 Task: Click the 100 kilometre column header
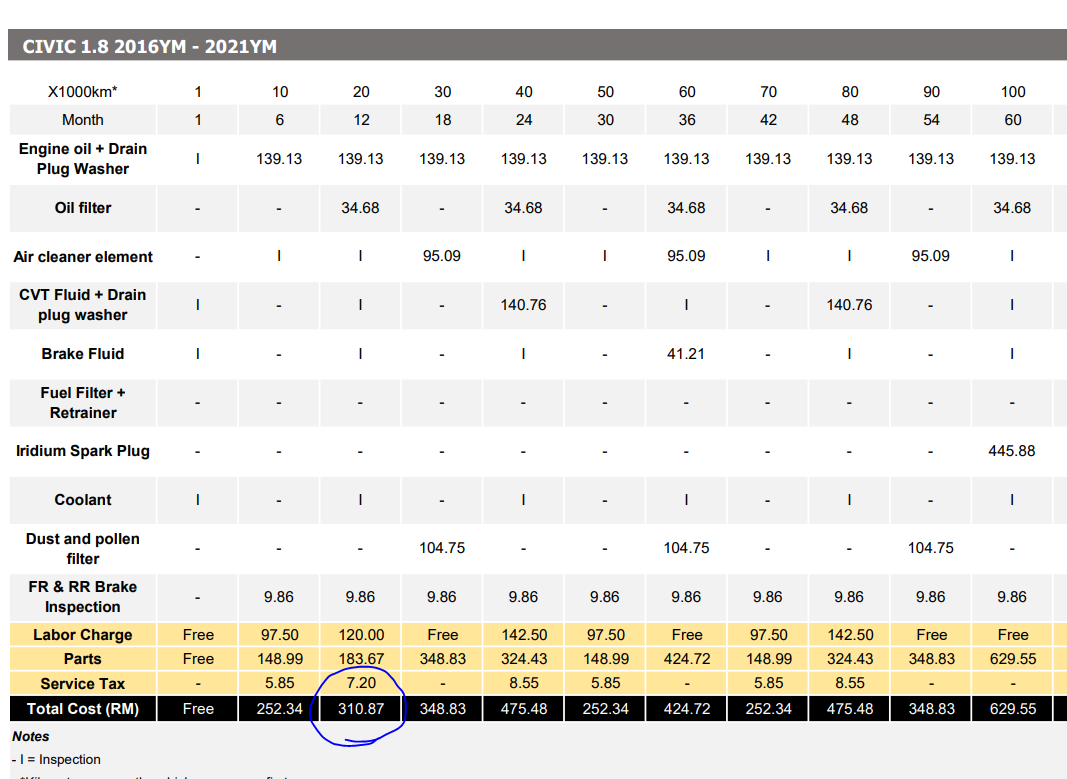[1013, 92]
